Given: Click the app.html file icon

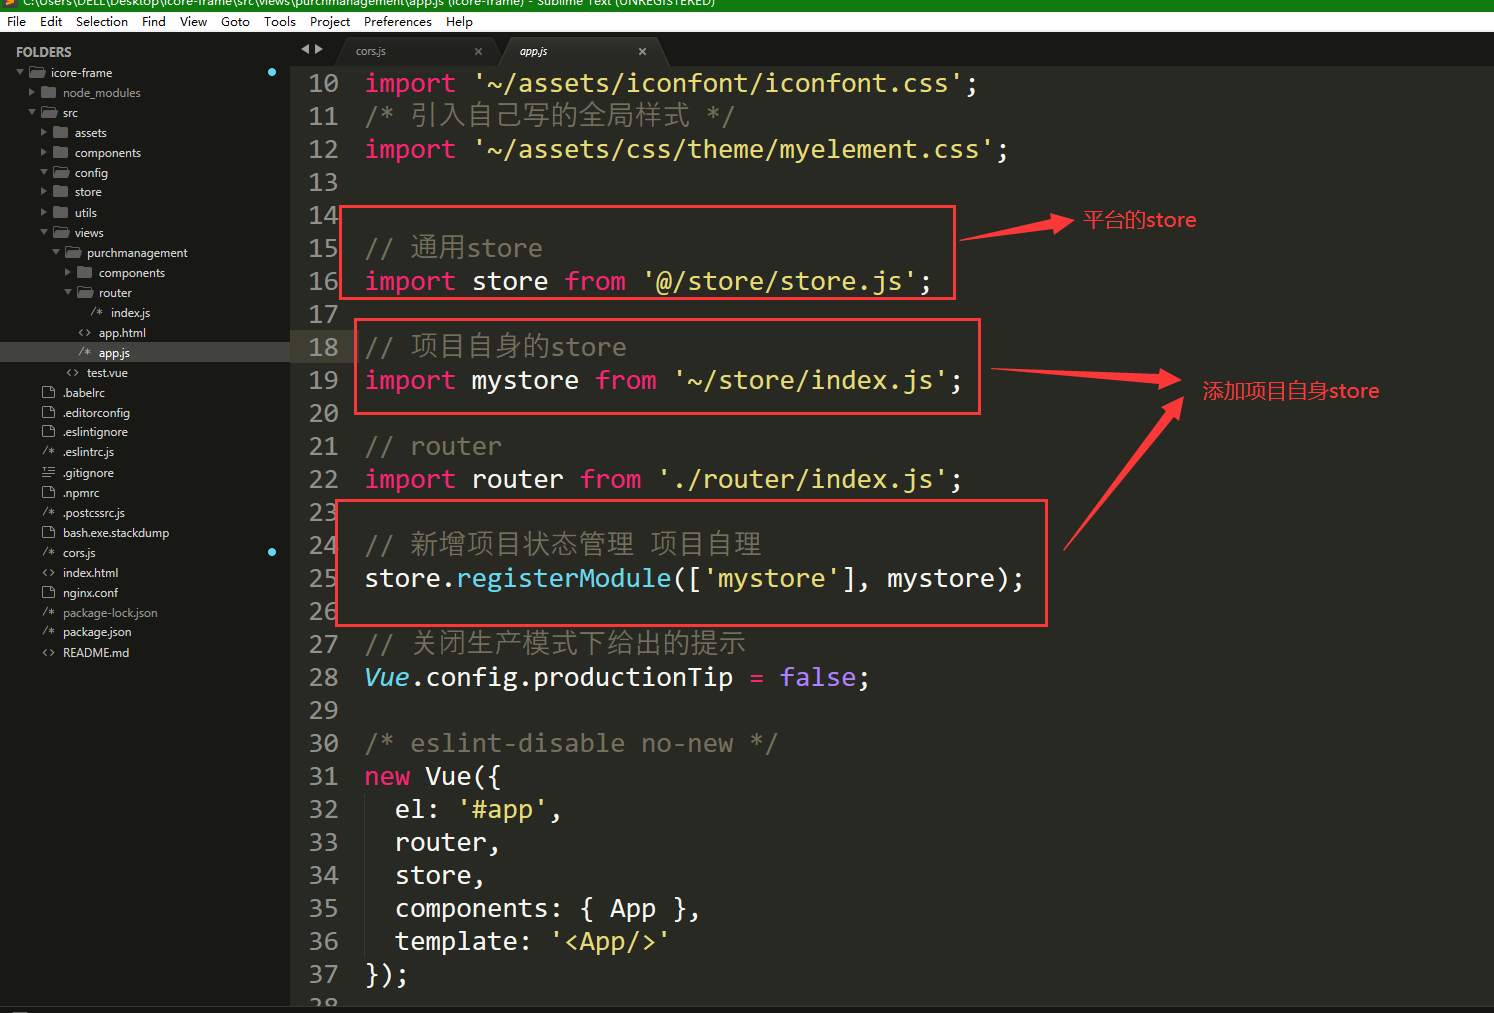Looking at the screenshot, I should click(x=84, y=333).
